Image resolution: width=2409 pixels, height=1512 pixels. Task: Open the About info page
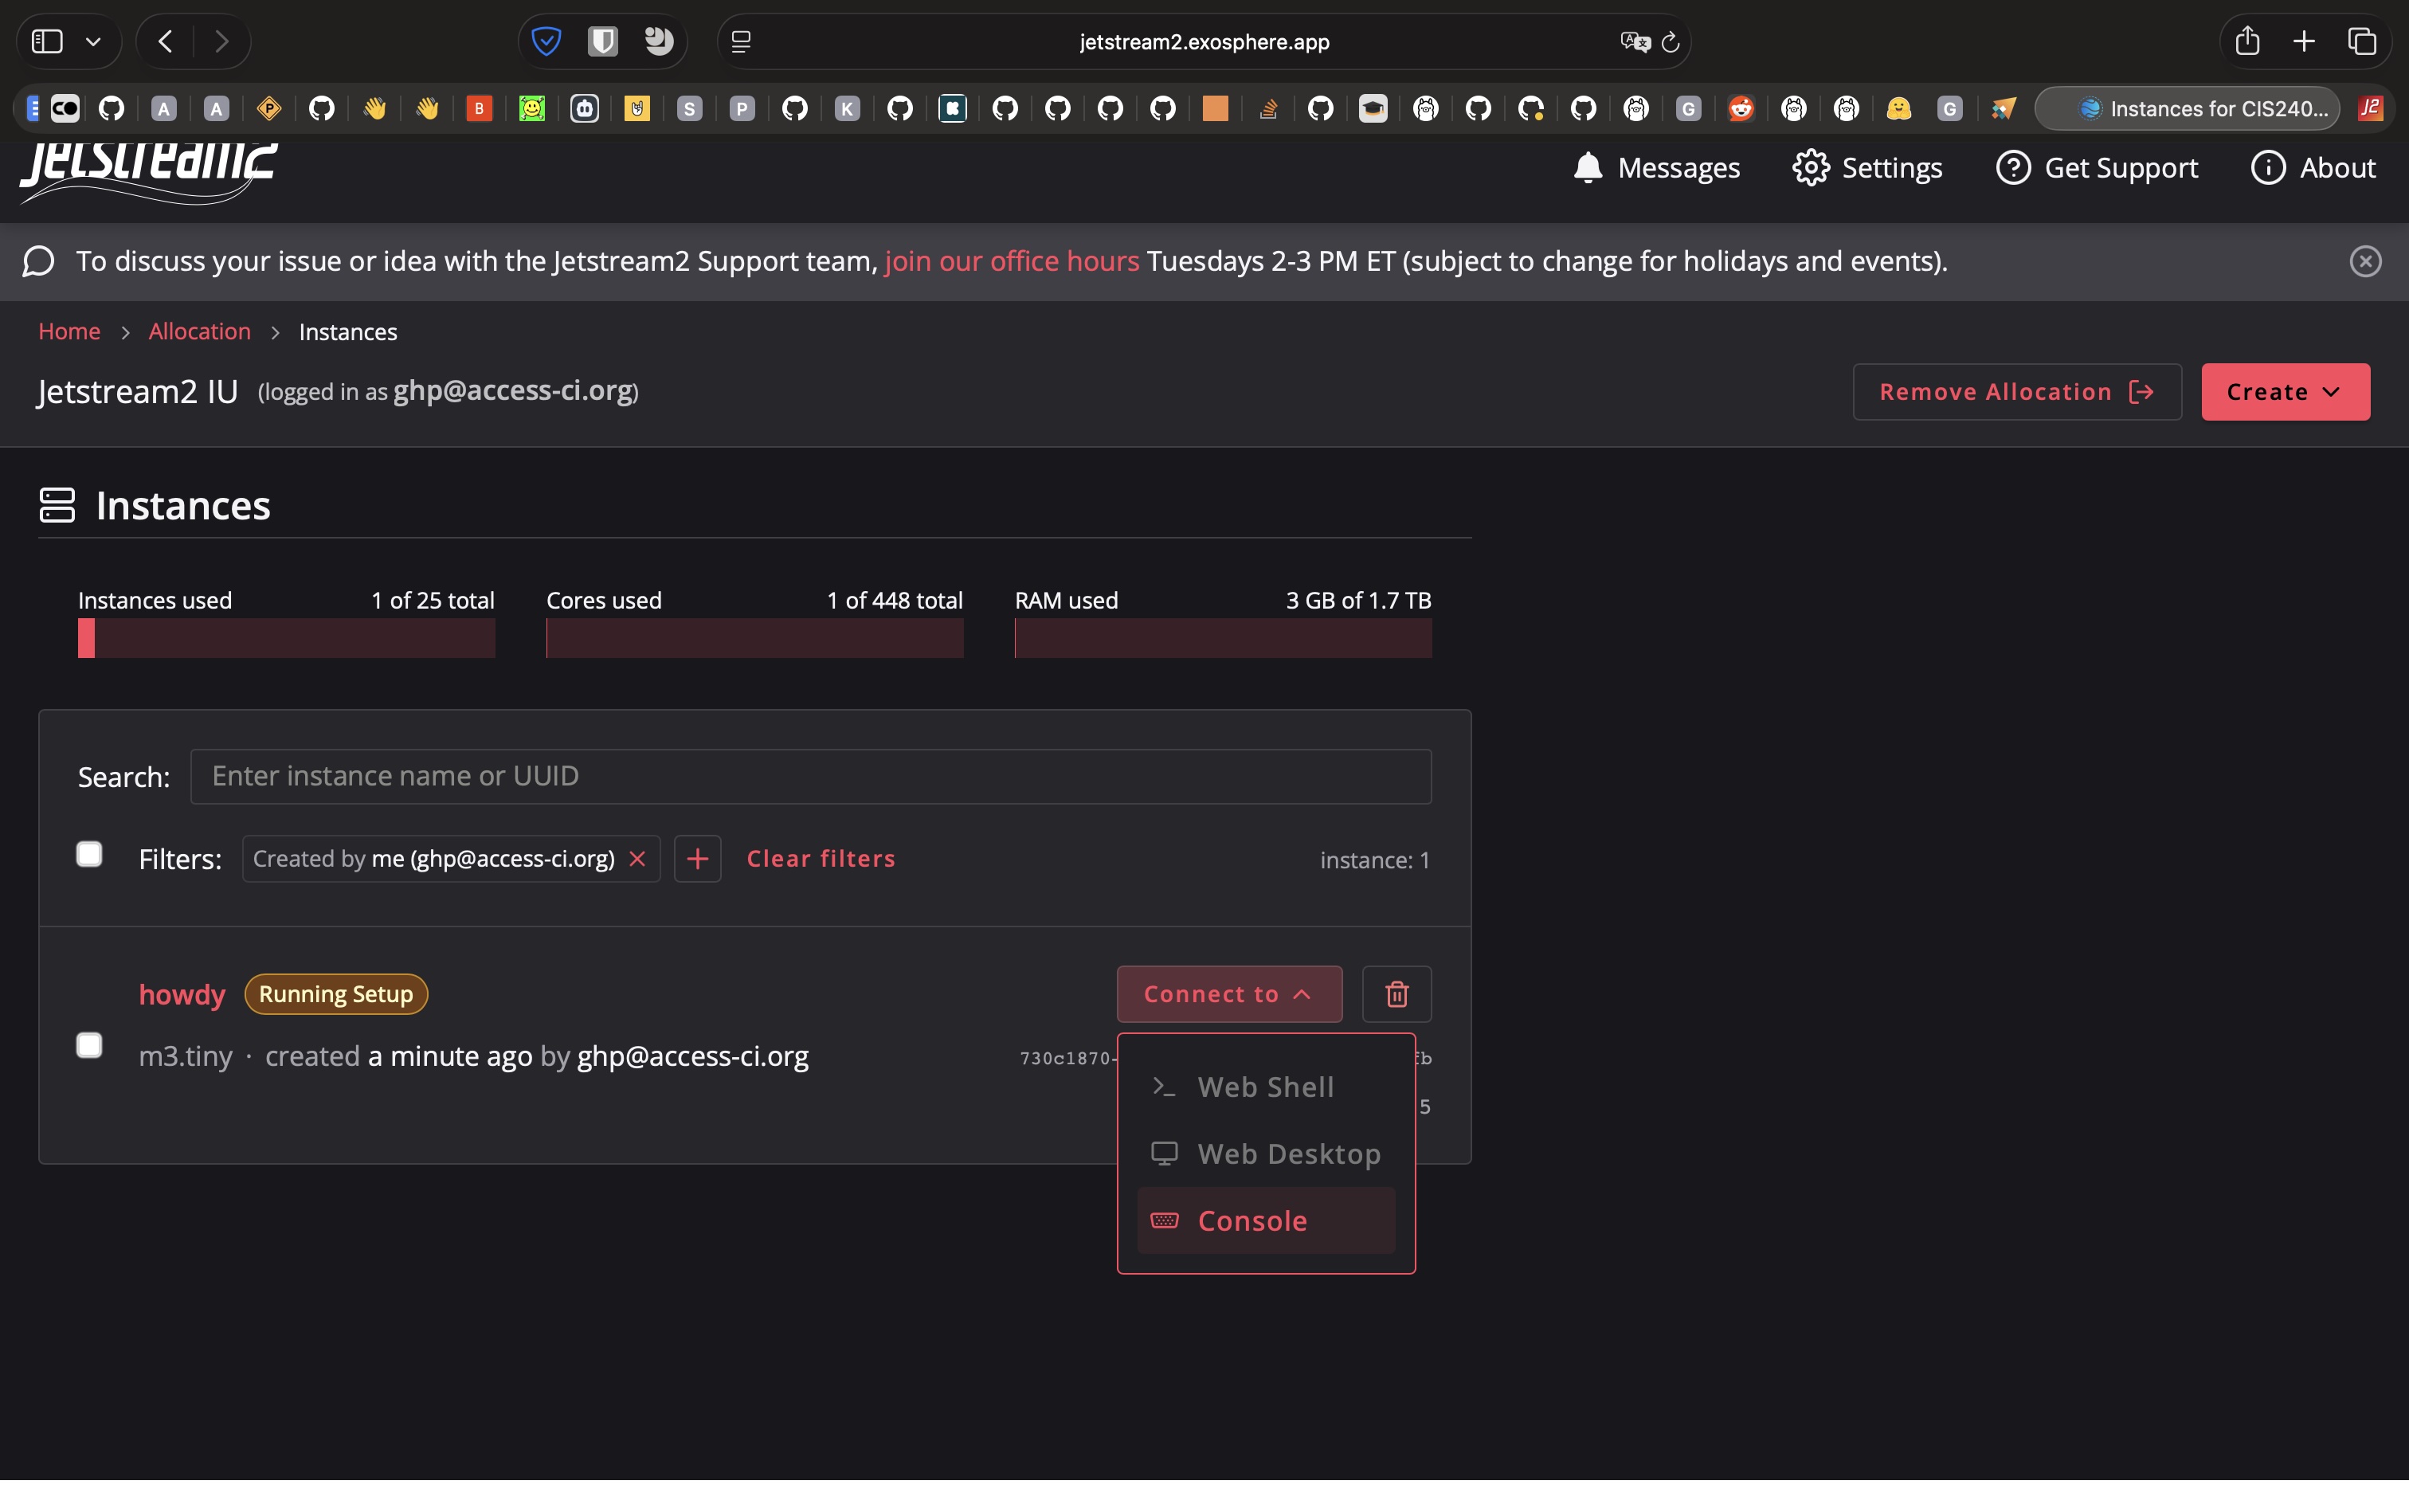(x=2313, y=167)
